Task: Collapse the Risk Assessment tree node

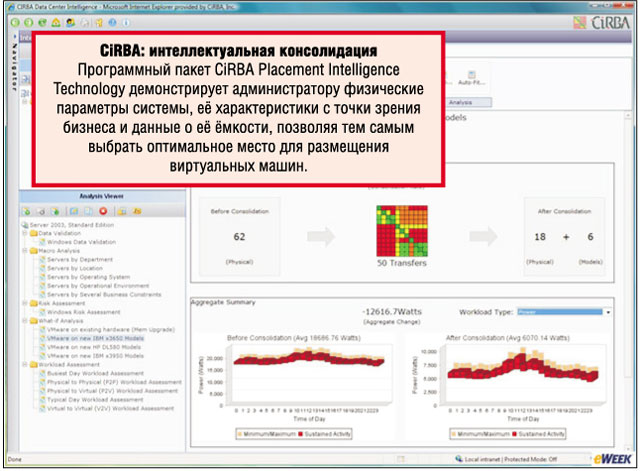Action: (x=24, y=304)
